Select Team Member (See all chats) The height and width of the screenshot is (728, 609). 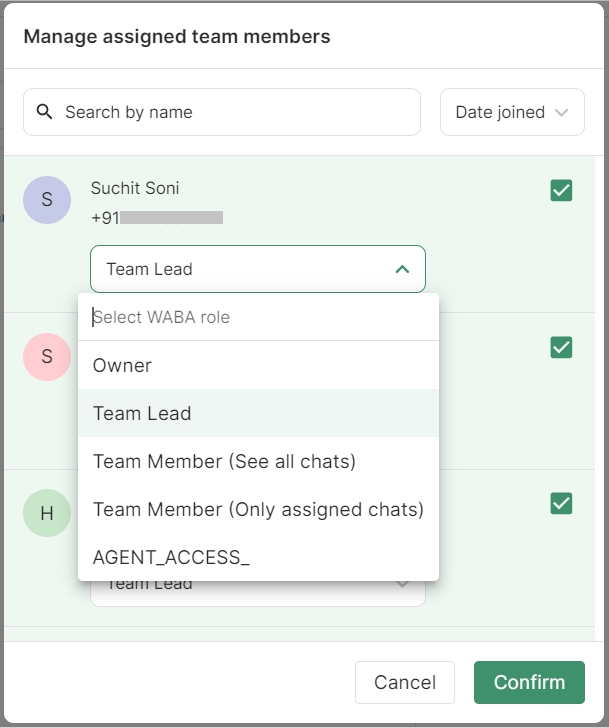click(x=224, y=461)
